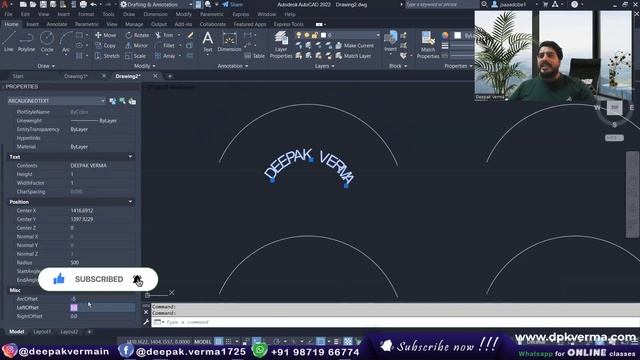Collapse the Position section in Properties
640x360 pixels.
[130, 202]
